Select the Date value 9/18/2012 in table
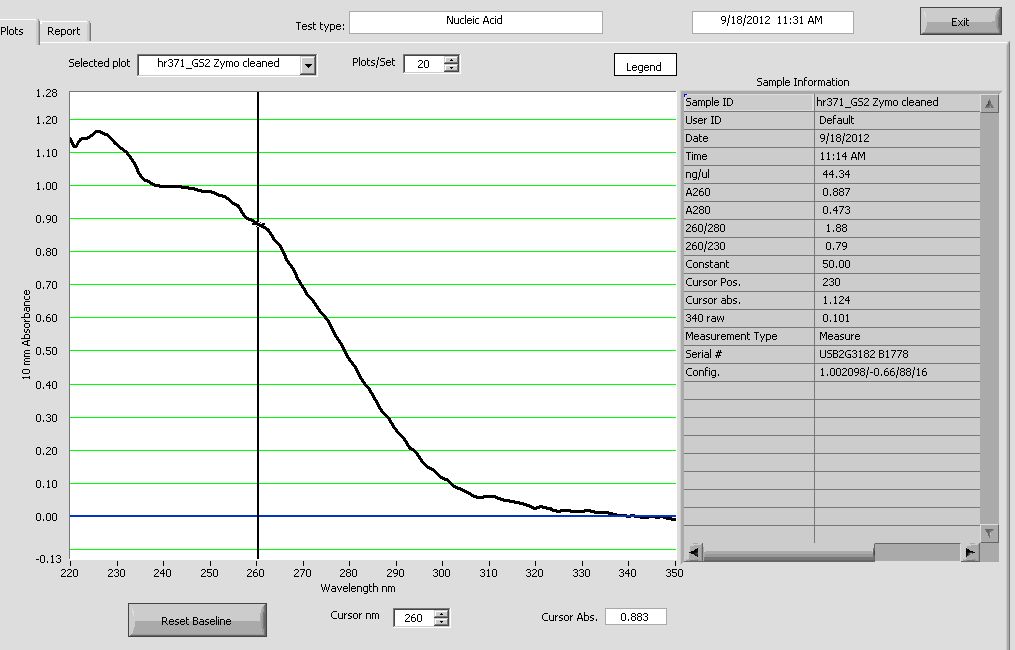The height and width of the screenshot is (650, 1015). [897, 139]
